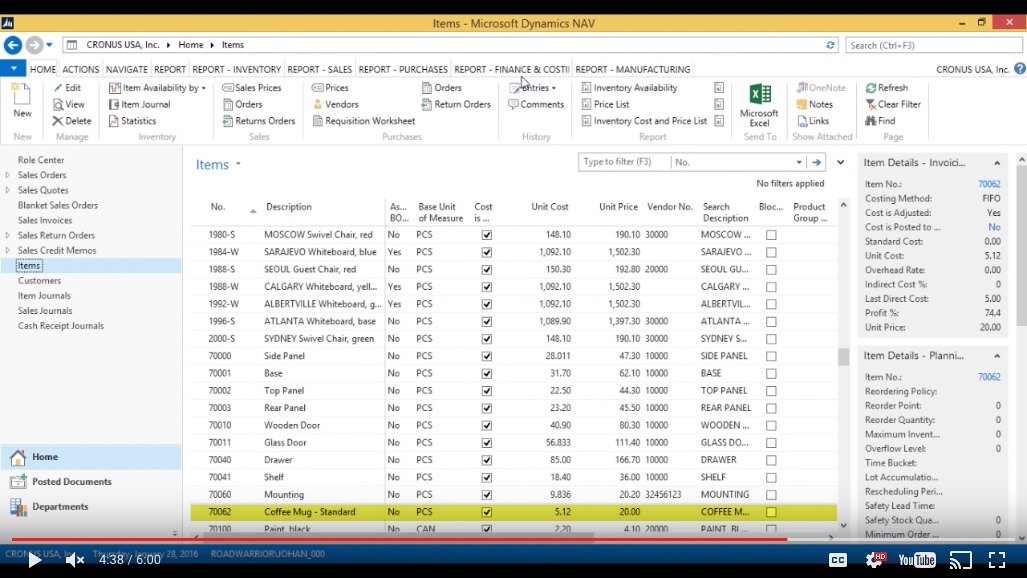Click the Search (Ctrl+F3) box
This screenshot has height=578, width=1027.
coord(934,45)
